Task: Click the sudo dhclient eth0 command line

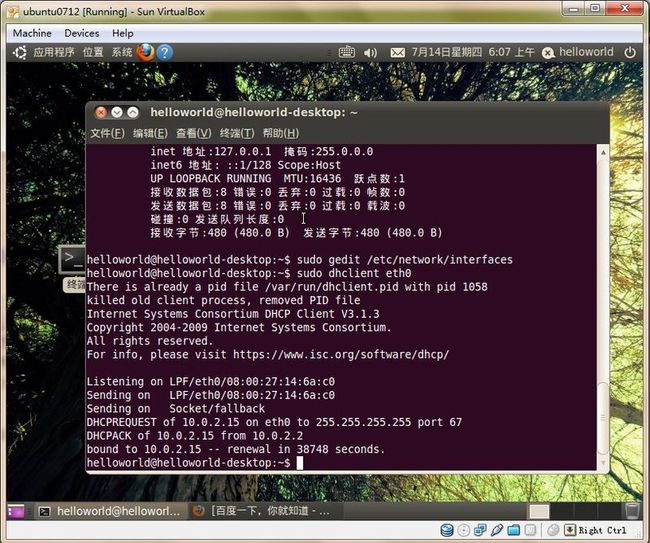Action: (x=354, y=274)
